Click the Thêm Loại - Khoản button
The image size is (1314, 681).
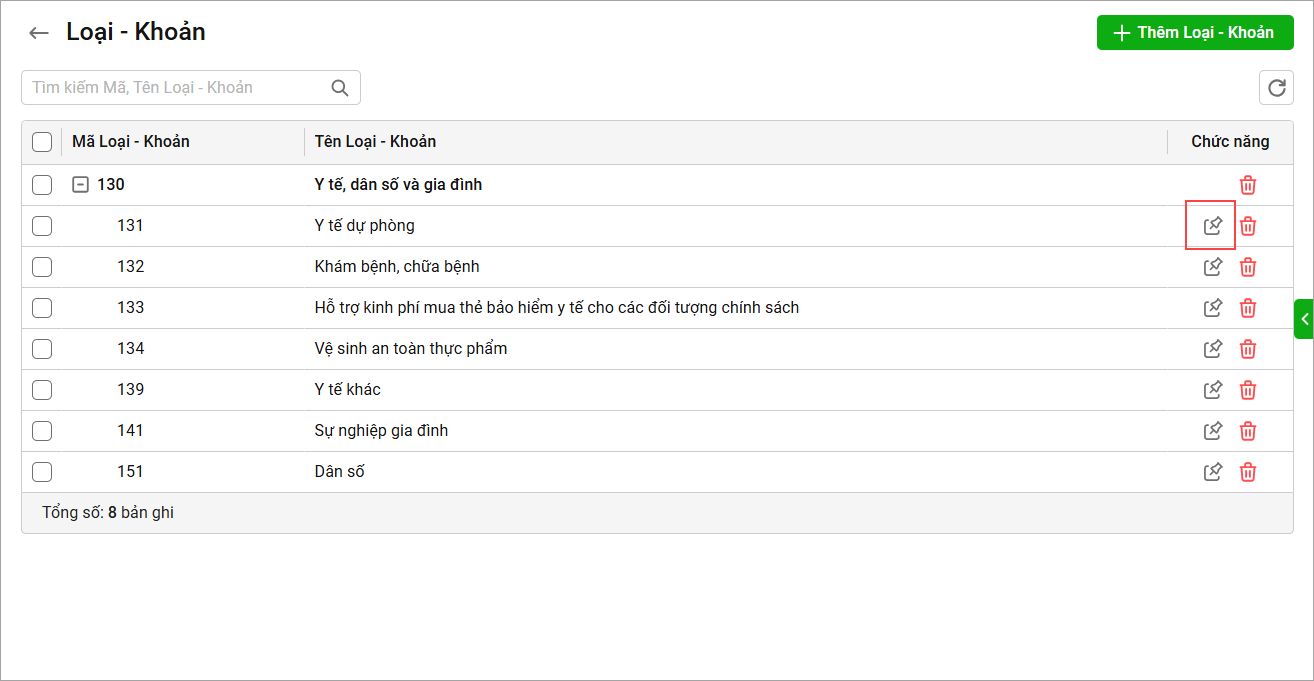1195,33
